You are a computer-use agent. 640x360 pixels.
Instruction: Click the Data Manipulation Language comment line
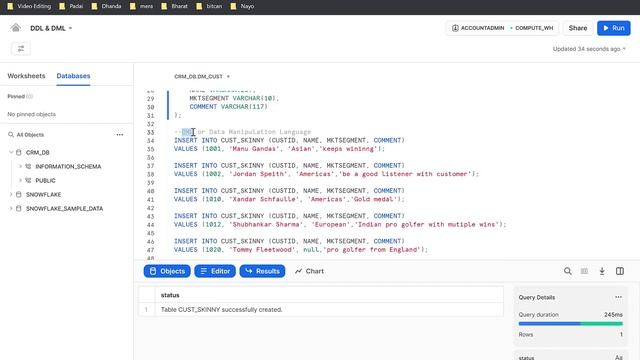(x=242, y=132)
